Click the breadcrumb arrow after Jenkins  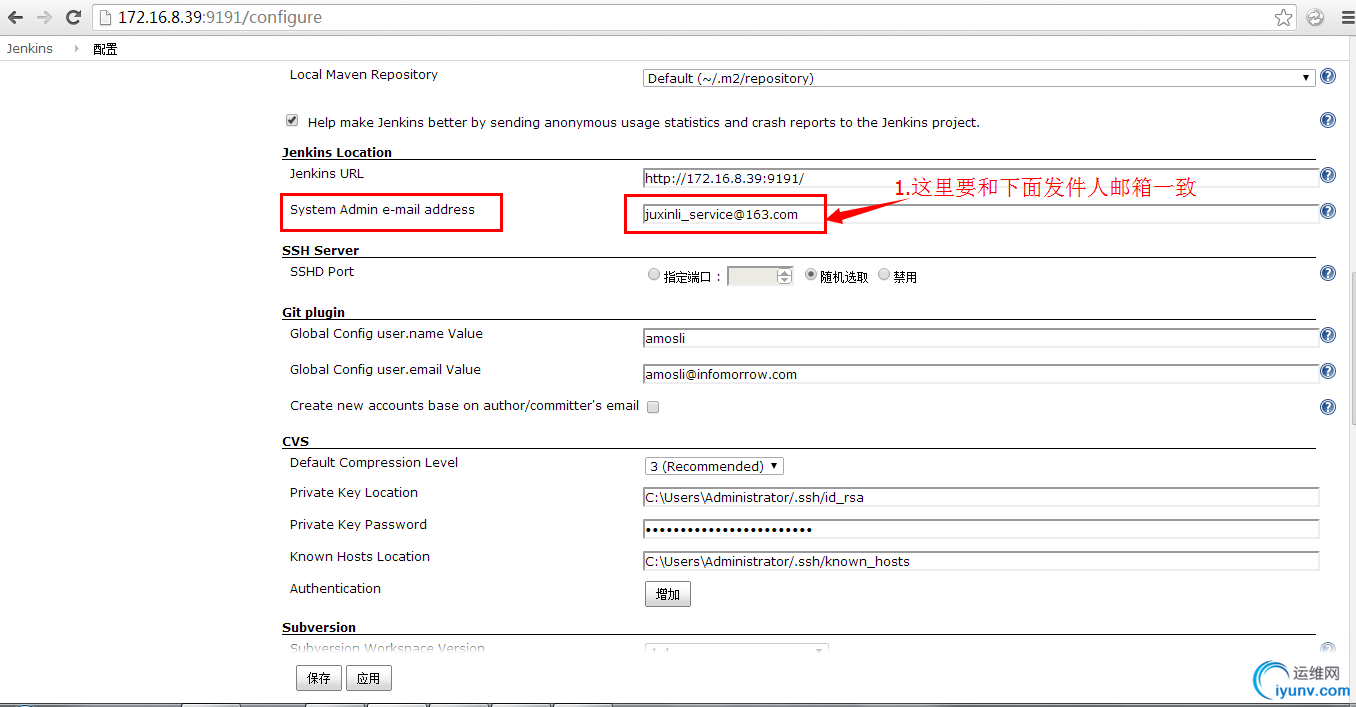coord(76,48)
